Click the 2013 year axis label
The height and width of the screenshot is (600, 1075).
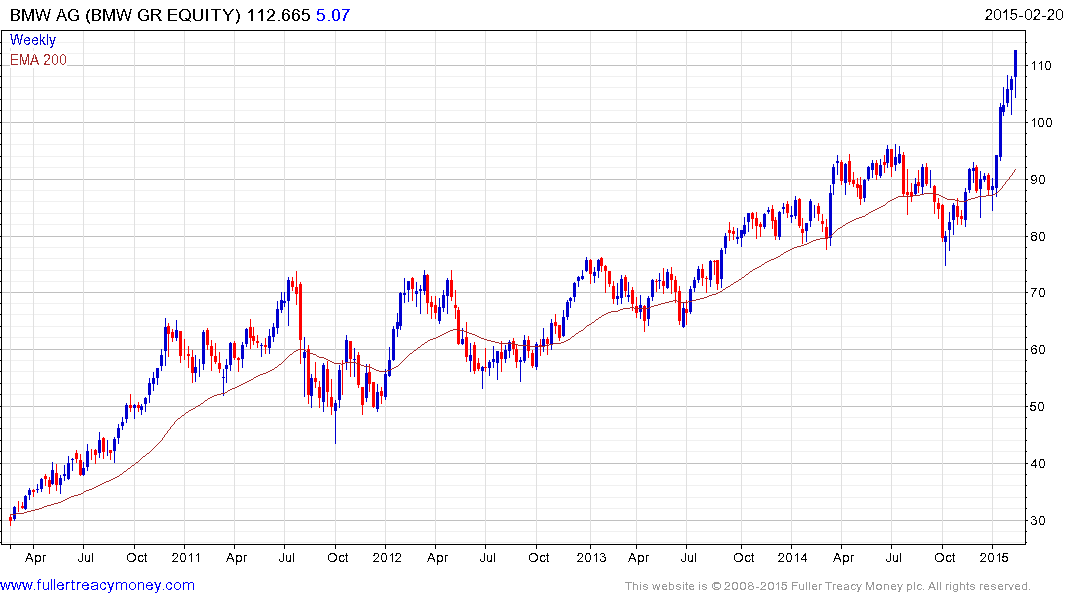591,557
